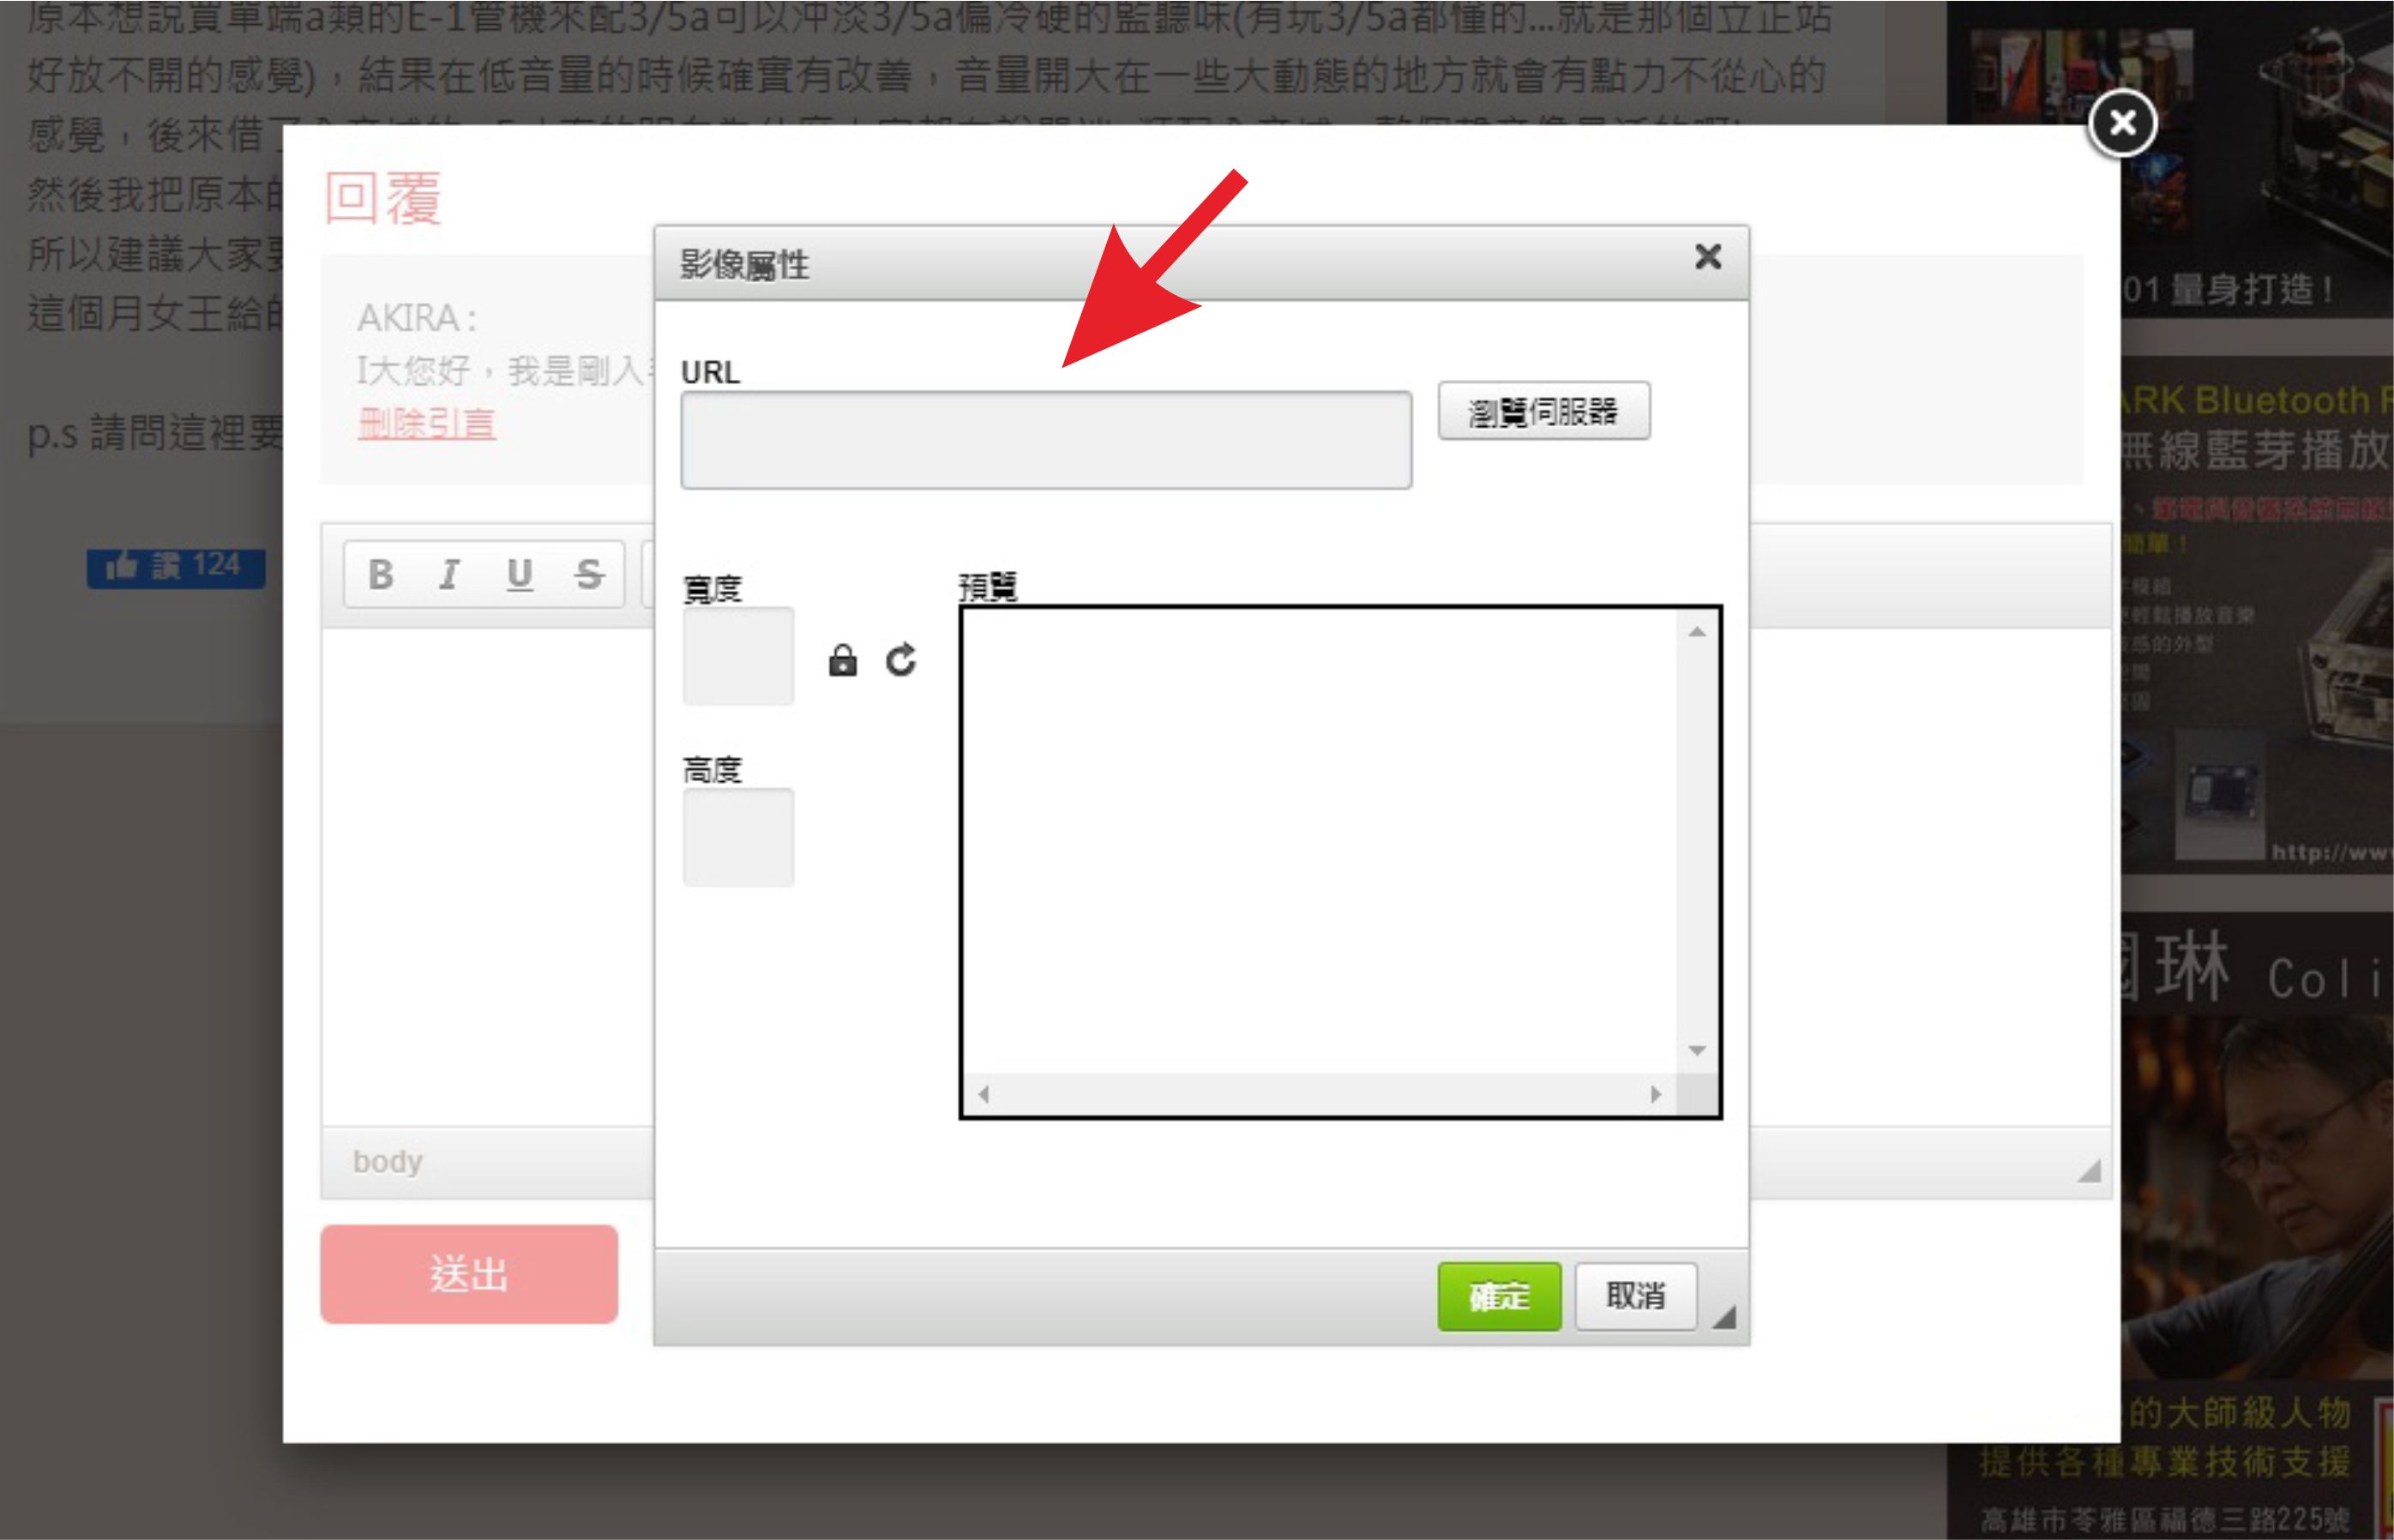The image size is (2394, 1540).
Task: Click the URL input field
Action: tap(1046, 440)
